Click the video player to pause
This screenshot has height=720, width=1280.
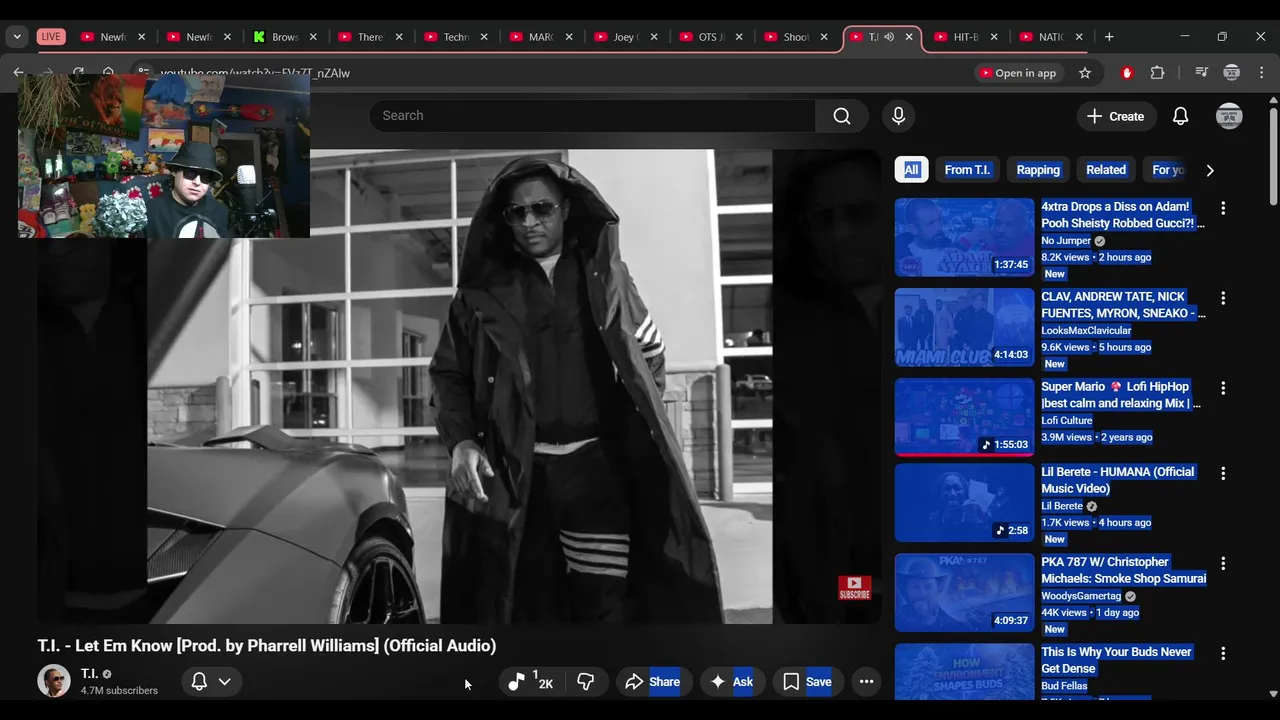[x=459, y=386]
